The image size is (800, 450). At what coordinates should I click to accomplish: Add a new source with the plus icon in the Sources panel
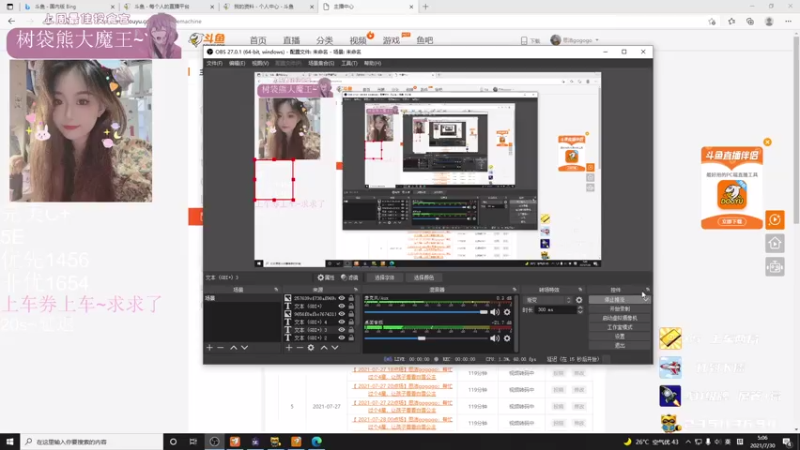[289, 347]
